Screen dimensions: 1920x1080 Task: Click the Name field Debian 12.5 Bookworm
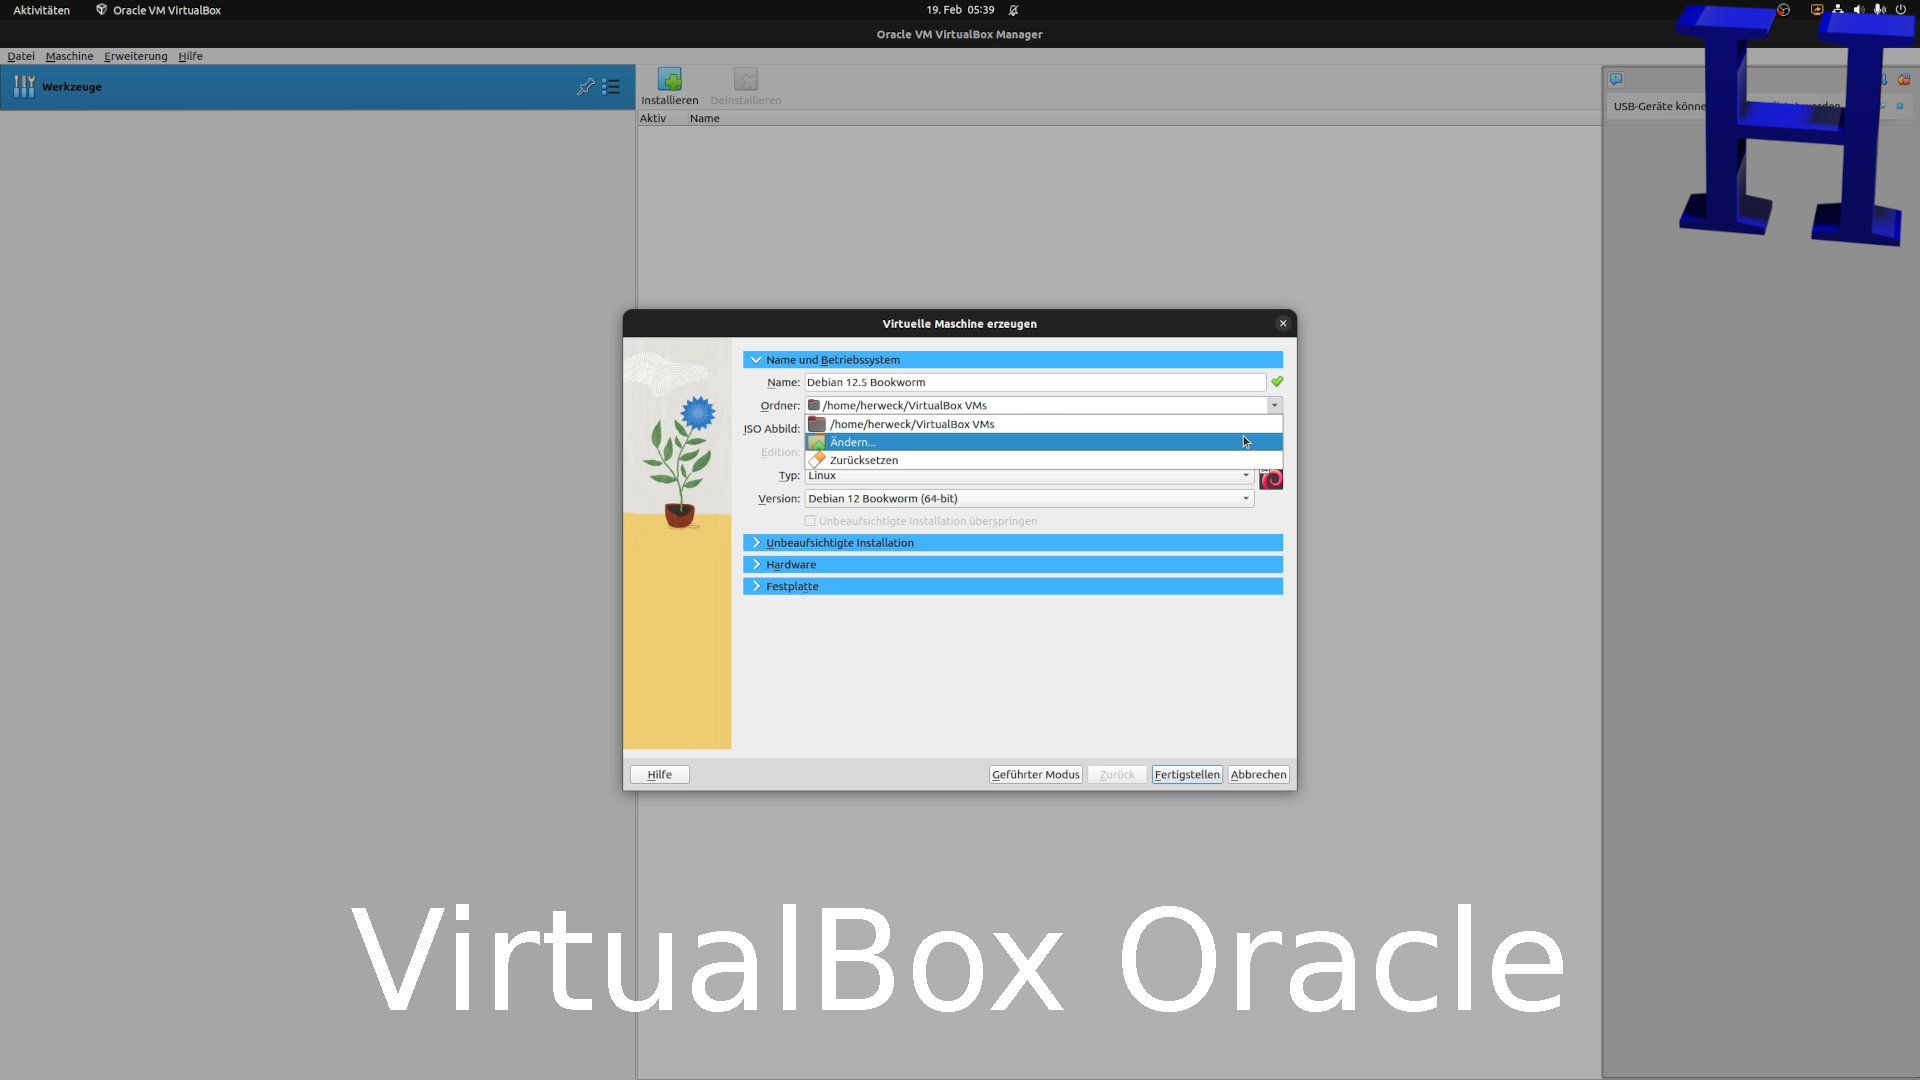1035,382
